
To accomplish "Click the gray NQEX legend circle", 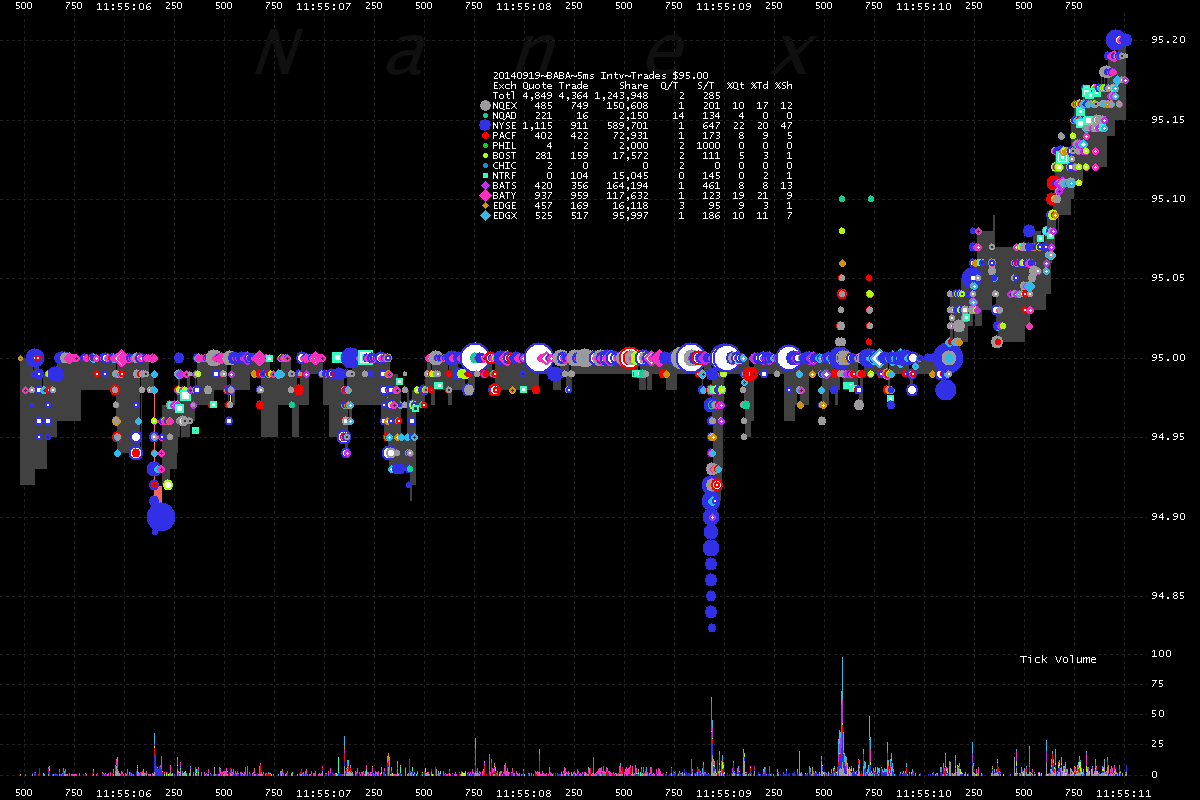I will pyautogui.click(x=485, y=105).
